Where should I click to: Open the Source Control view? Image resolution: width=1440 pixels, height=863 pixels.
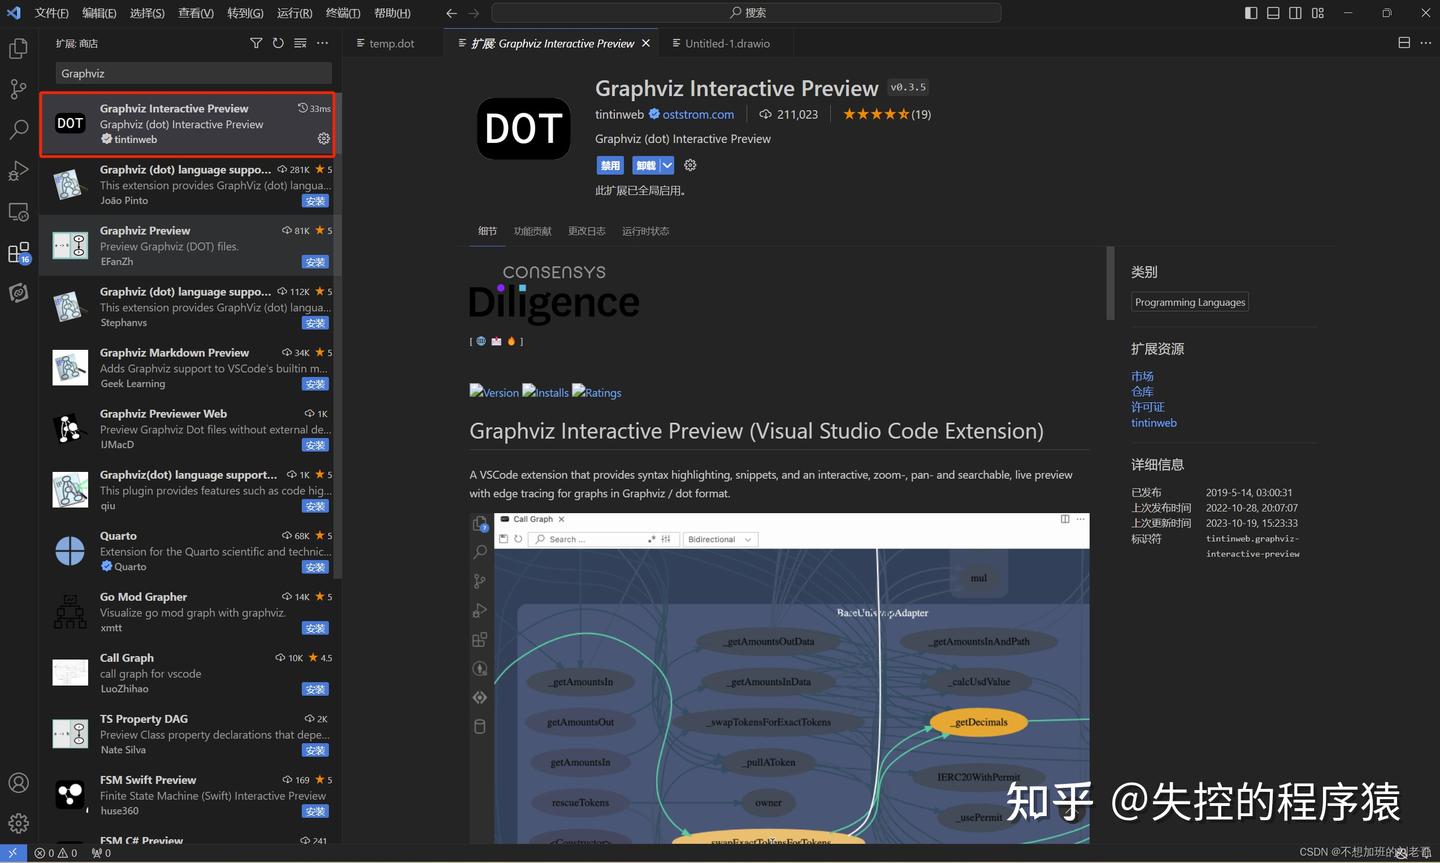point(18,89)
